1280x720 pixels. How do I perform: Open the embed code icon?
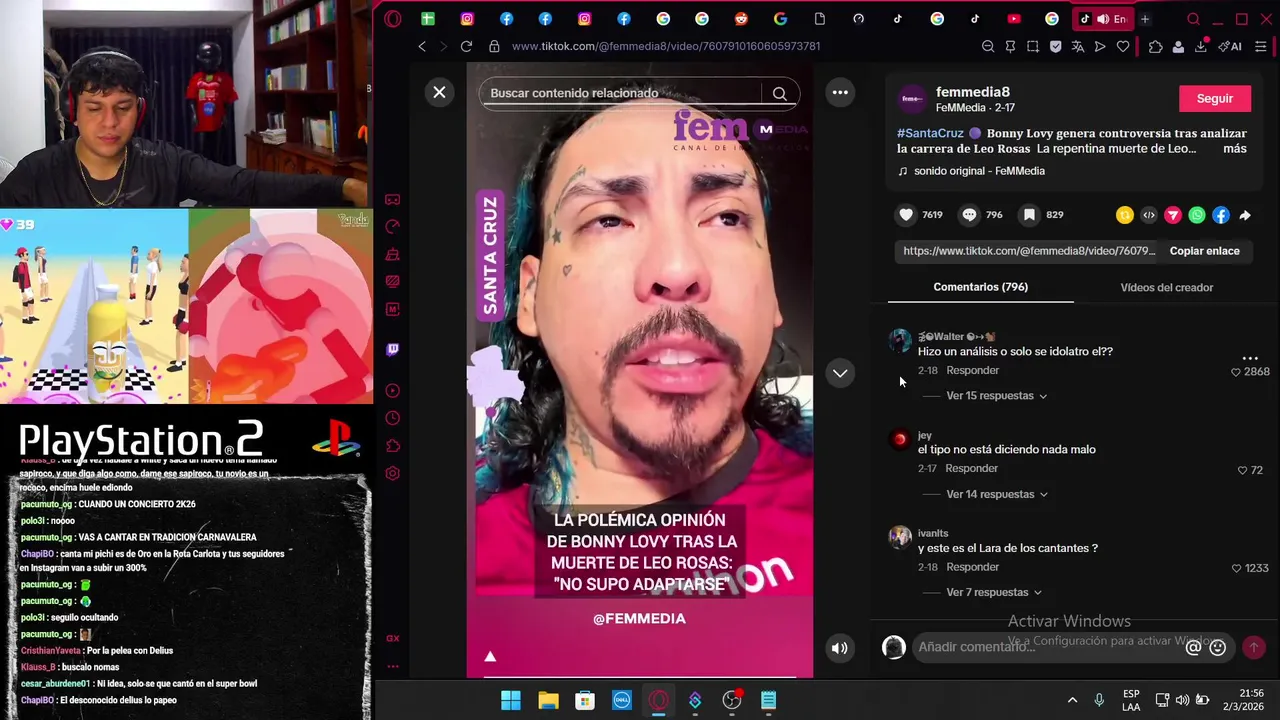(x=1149, y=215)
